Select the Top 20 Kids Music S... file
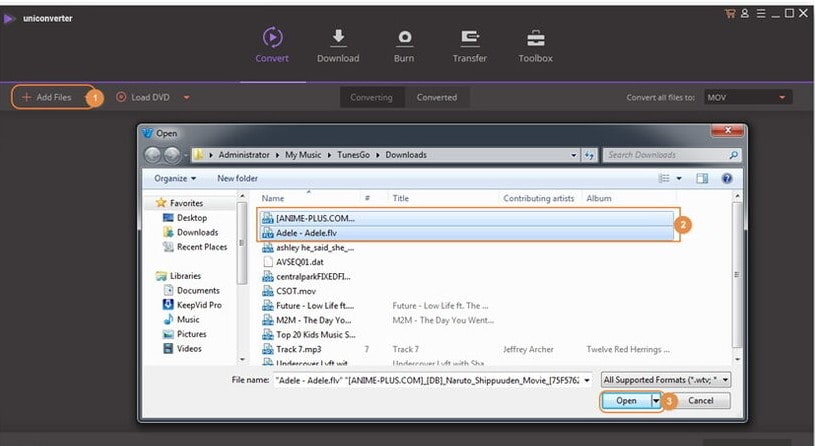The image size is (815, 446). click(x=309, y=335)
